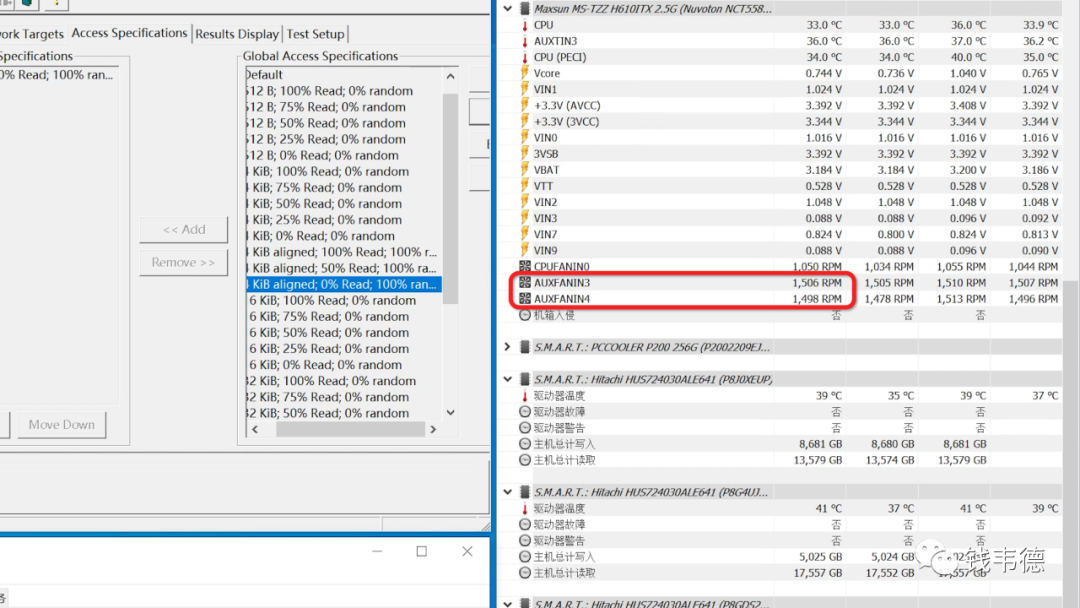Click the << Add button
The width and height of the screenshot is (1080, 608).
[184, 229]
